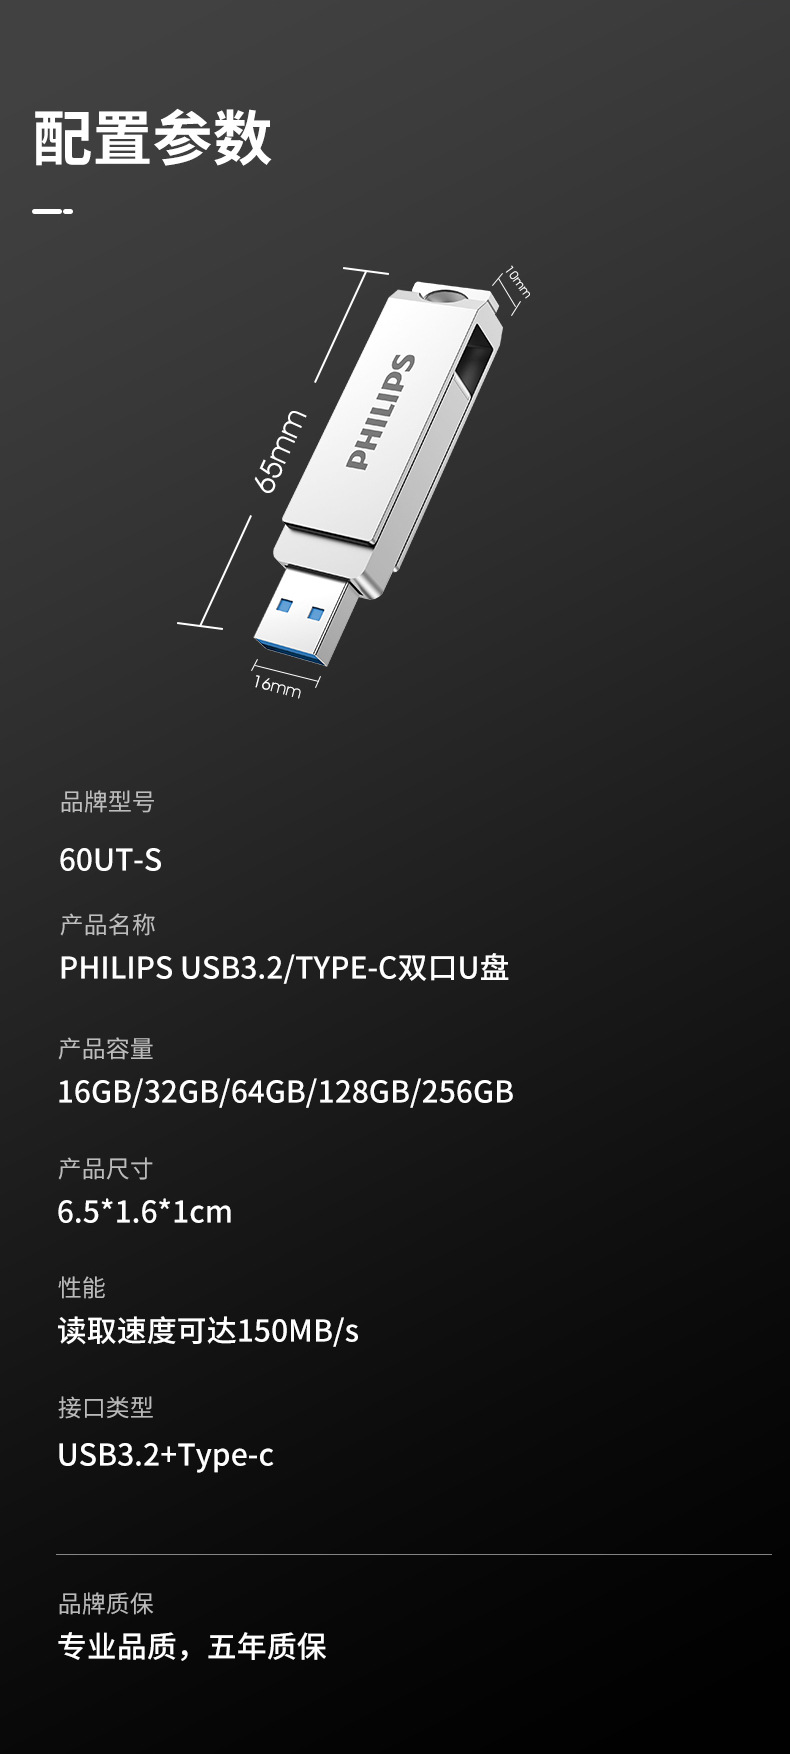Click the keyring hole on the drive

pyautogui.click(x=443, y=297)
